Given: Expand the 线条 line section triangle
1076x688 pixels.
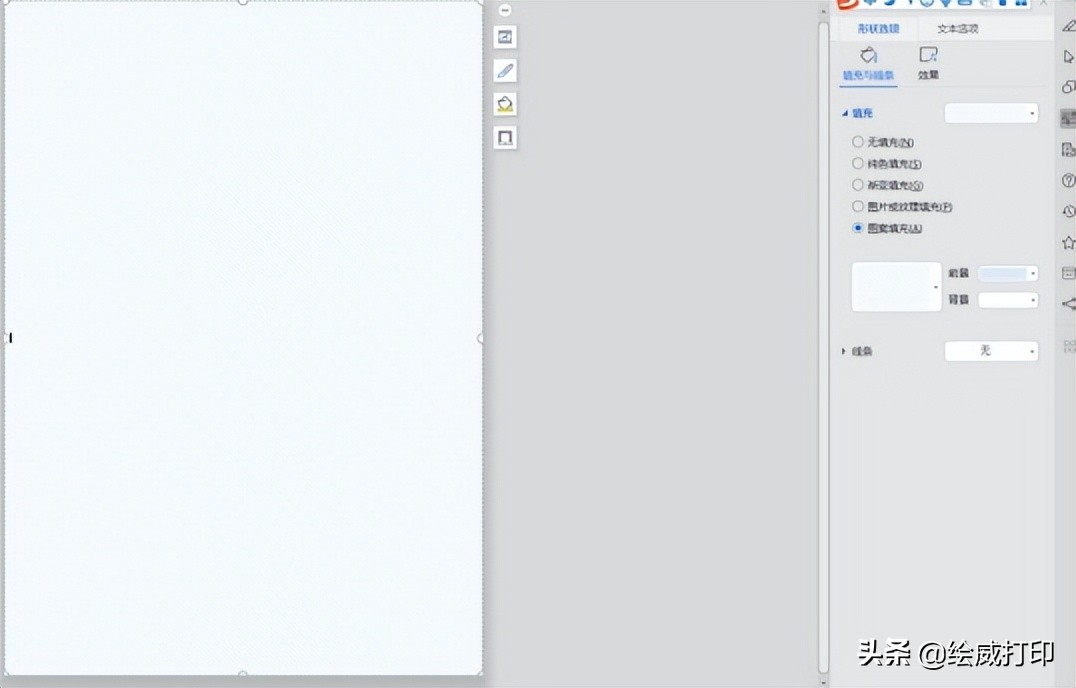Looking at the screenshot, I should 844,351.
